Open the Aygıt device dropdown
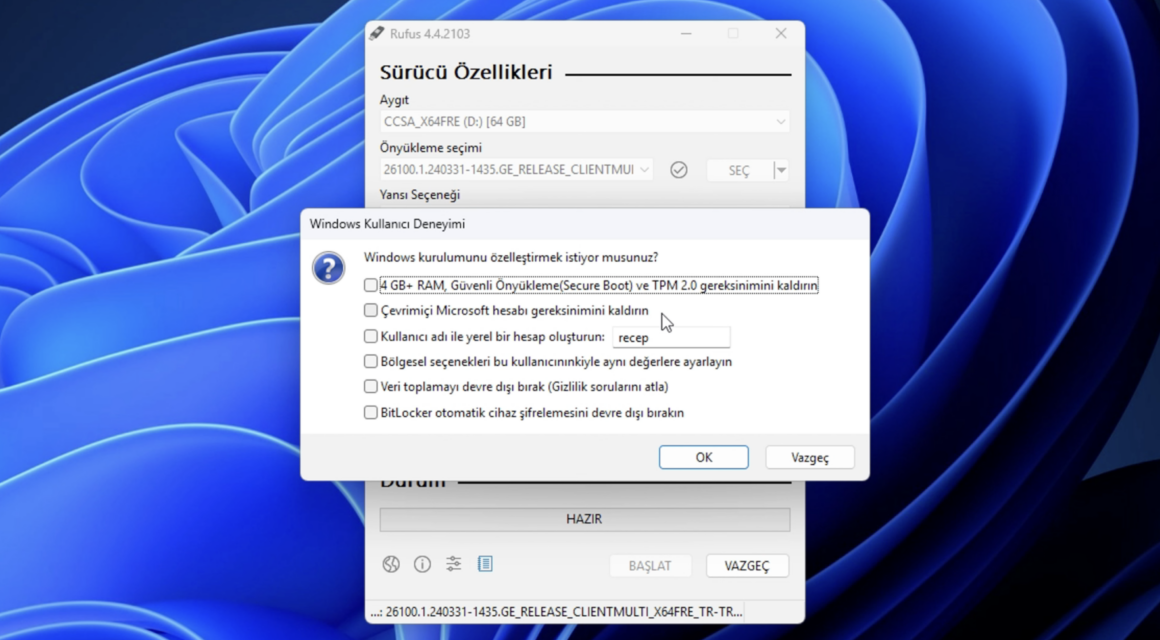The width and height of the screenshot is (1160, 640). 584,121
